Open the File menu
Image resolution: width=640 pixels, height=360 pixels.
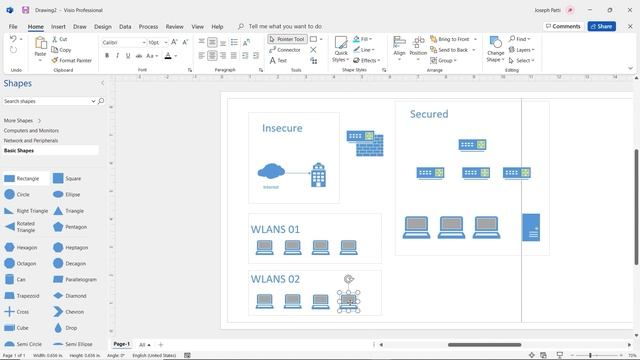(x=13, y=27)
